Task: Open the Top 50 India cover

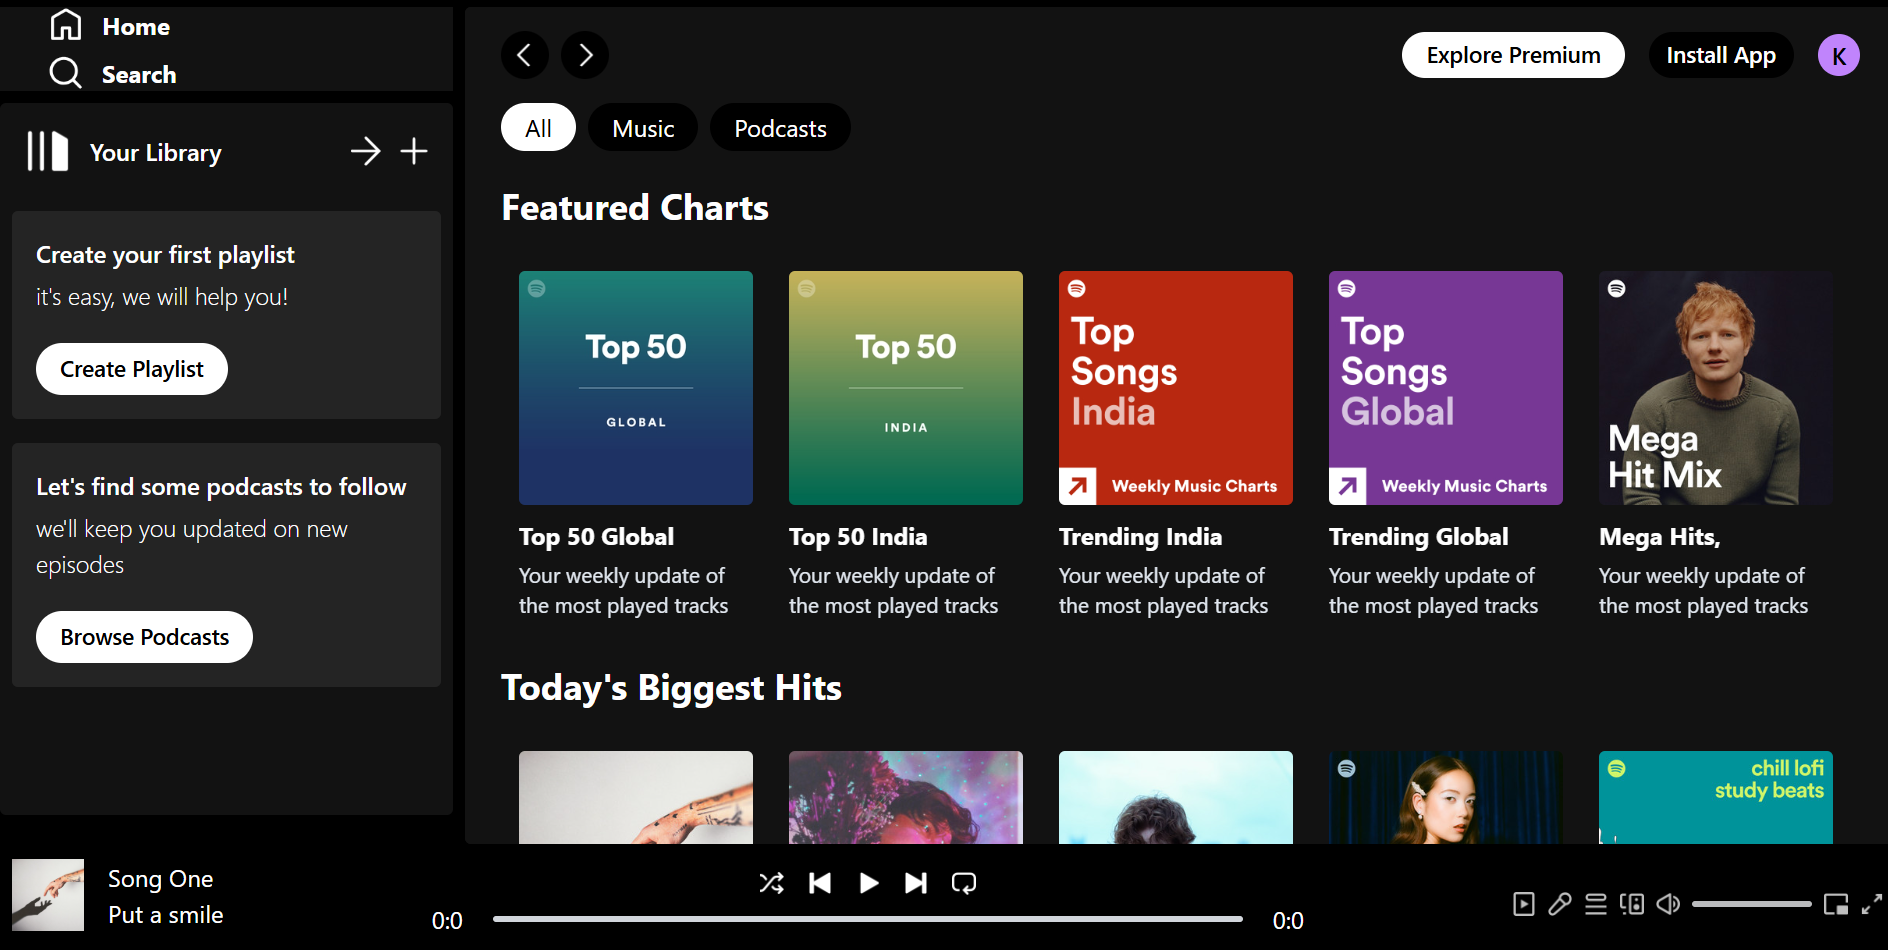Action: tap(906, 388)
